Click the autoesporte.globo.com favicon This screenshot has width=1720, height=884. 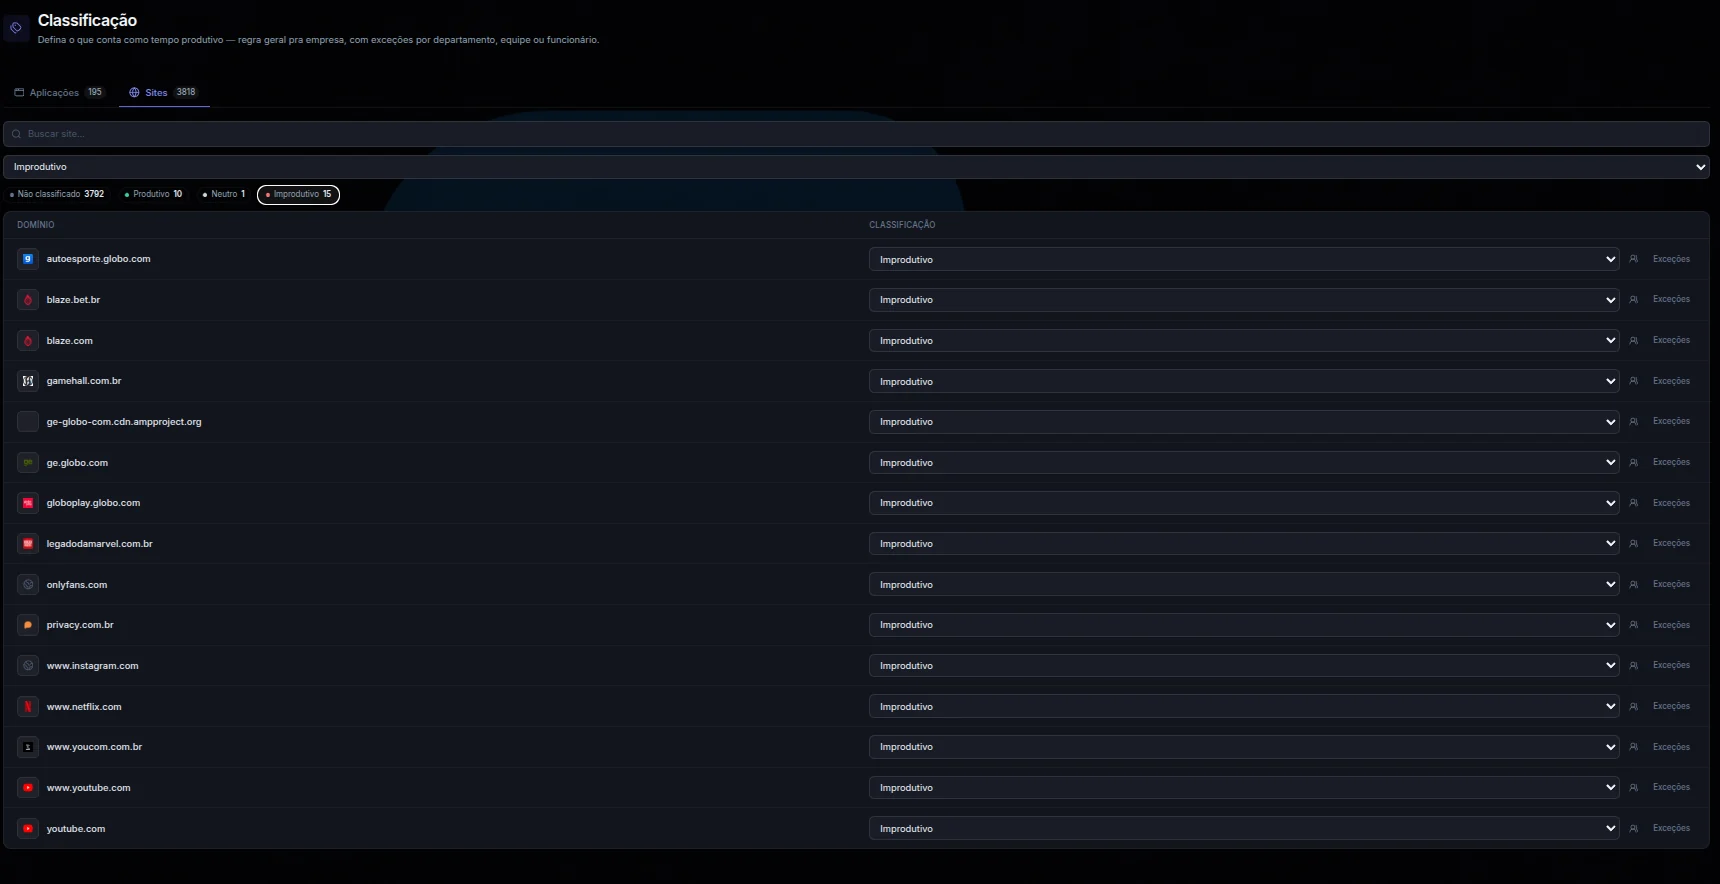(28, 259)
